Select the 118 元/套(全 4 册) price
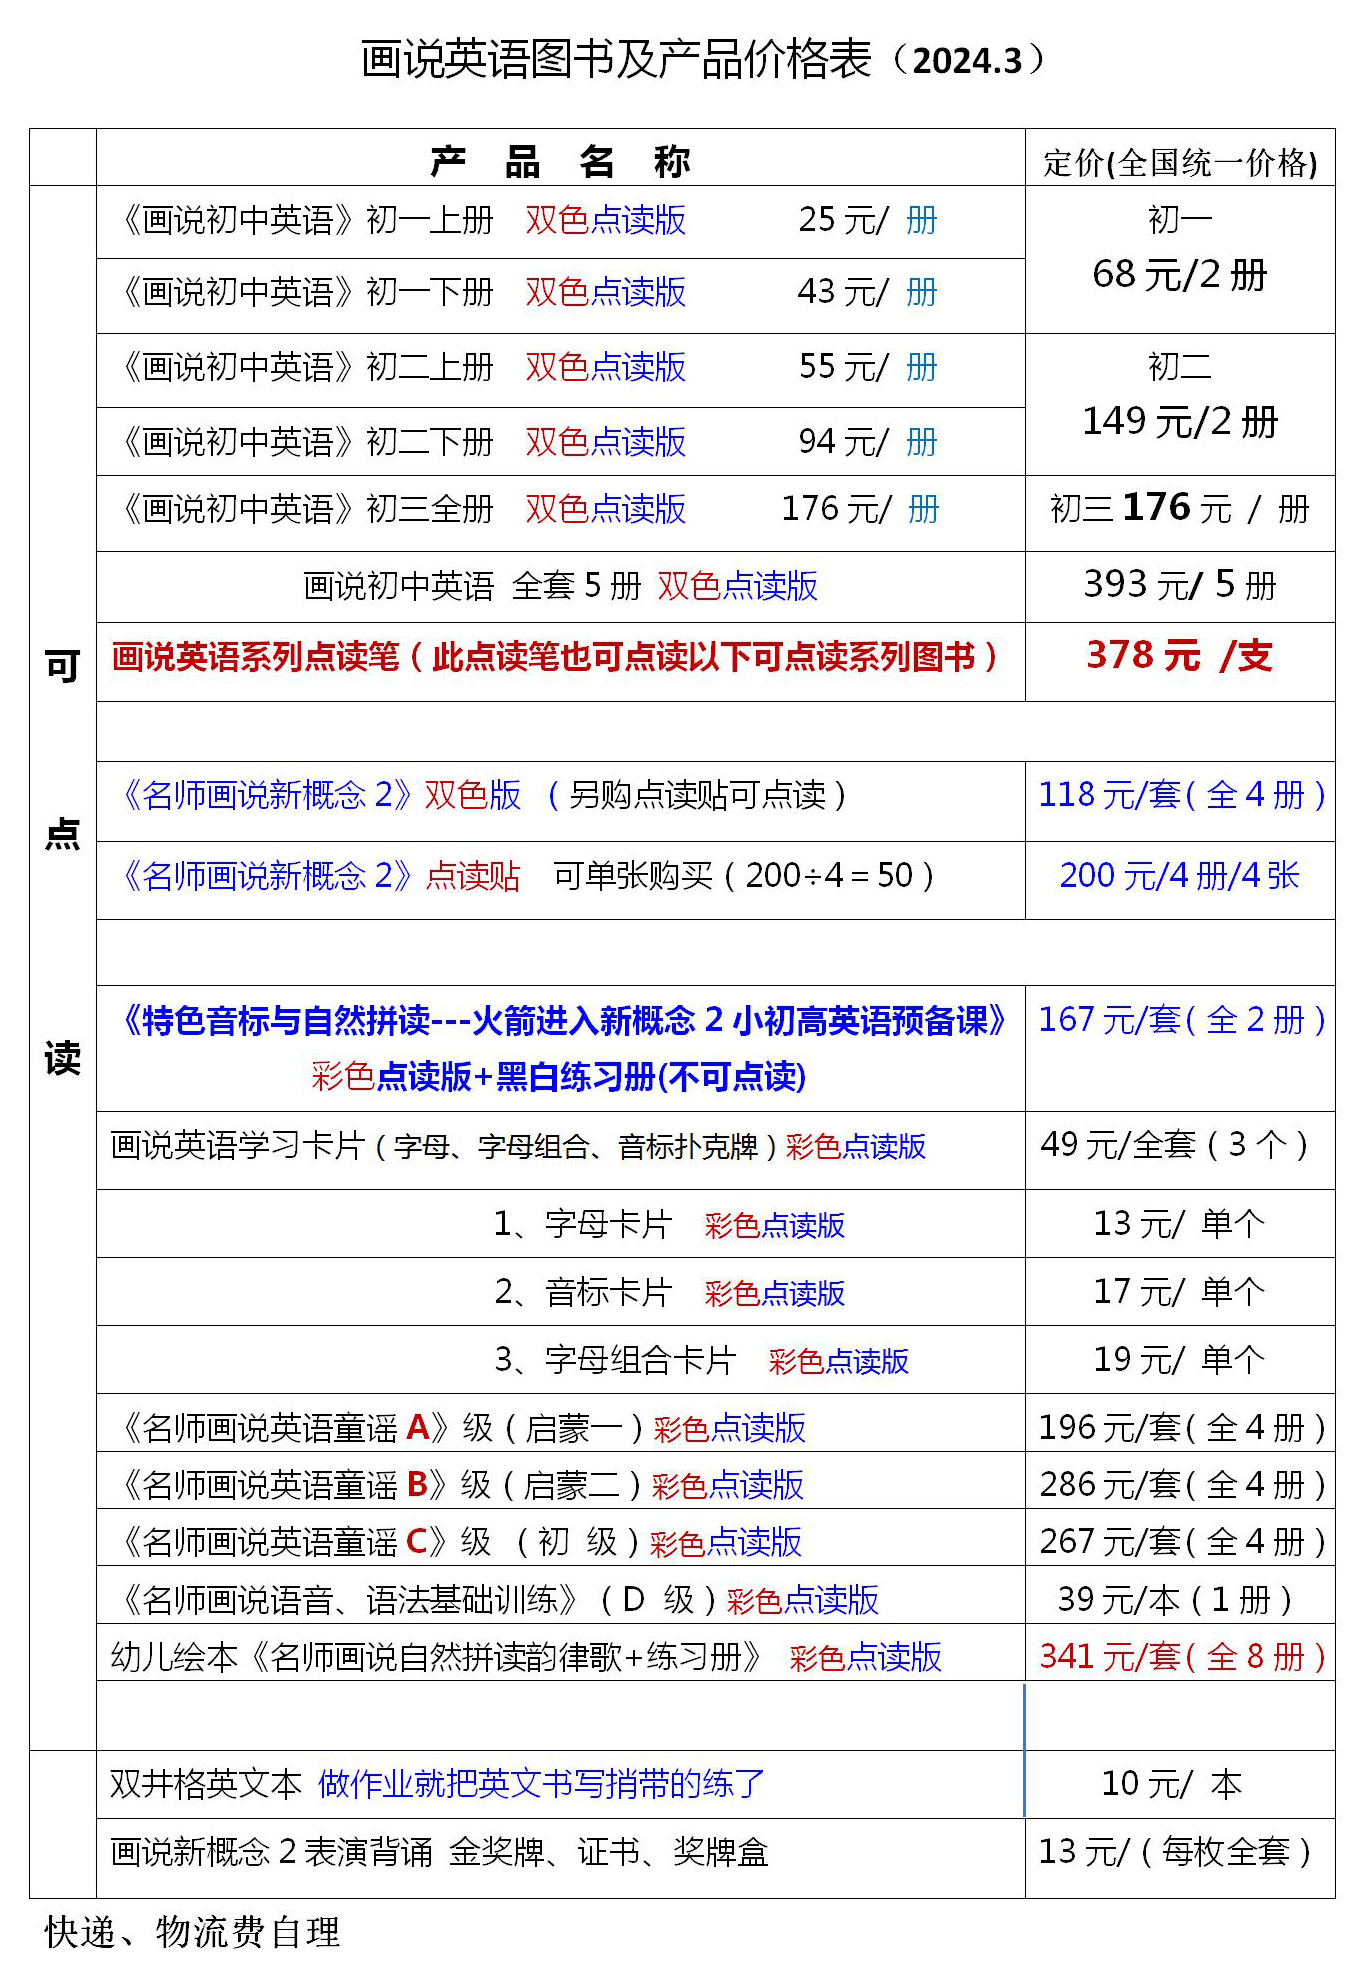1365x1975 pixels. tap(1182, 795)
